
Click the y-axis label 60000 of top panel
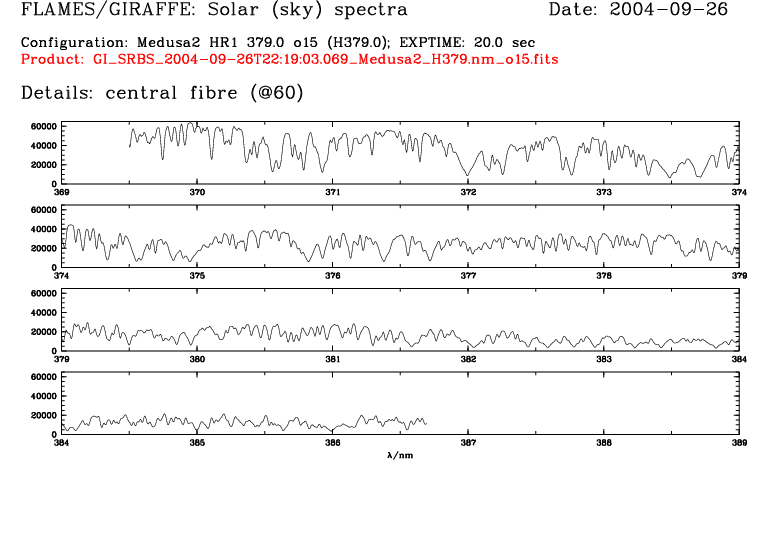(44, 127)
